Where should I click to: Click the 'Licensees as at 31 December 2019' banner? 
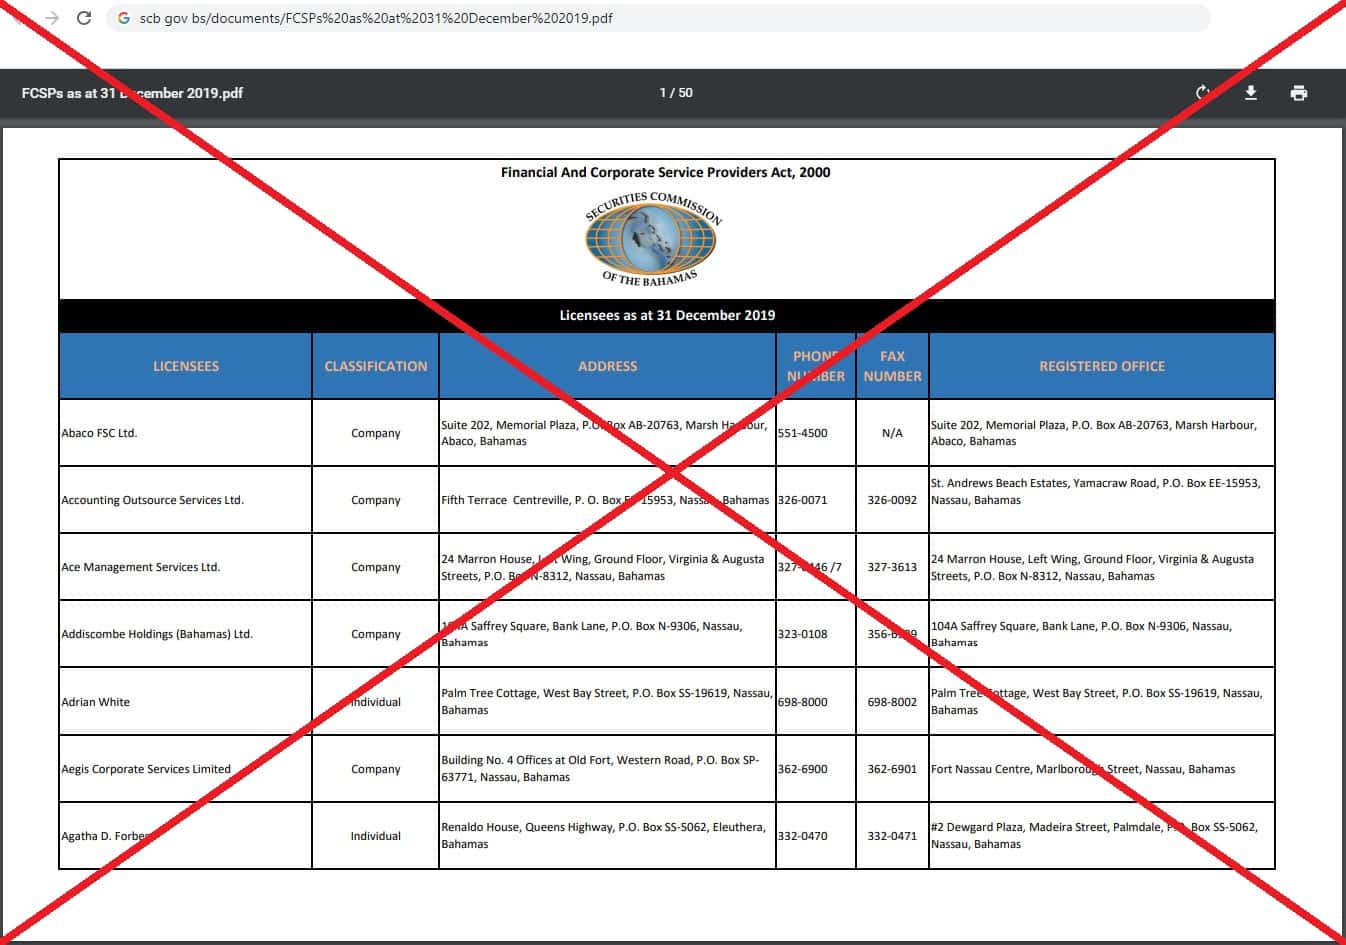point(667,315)
